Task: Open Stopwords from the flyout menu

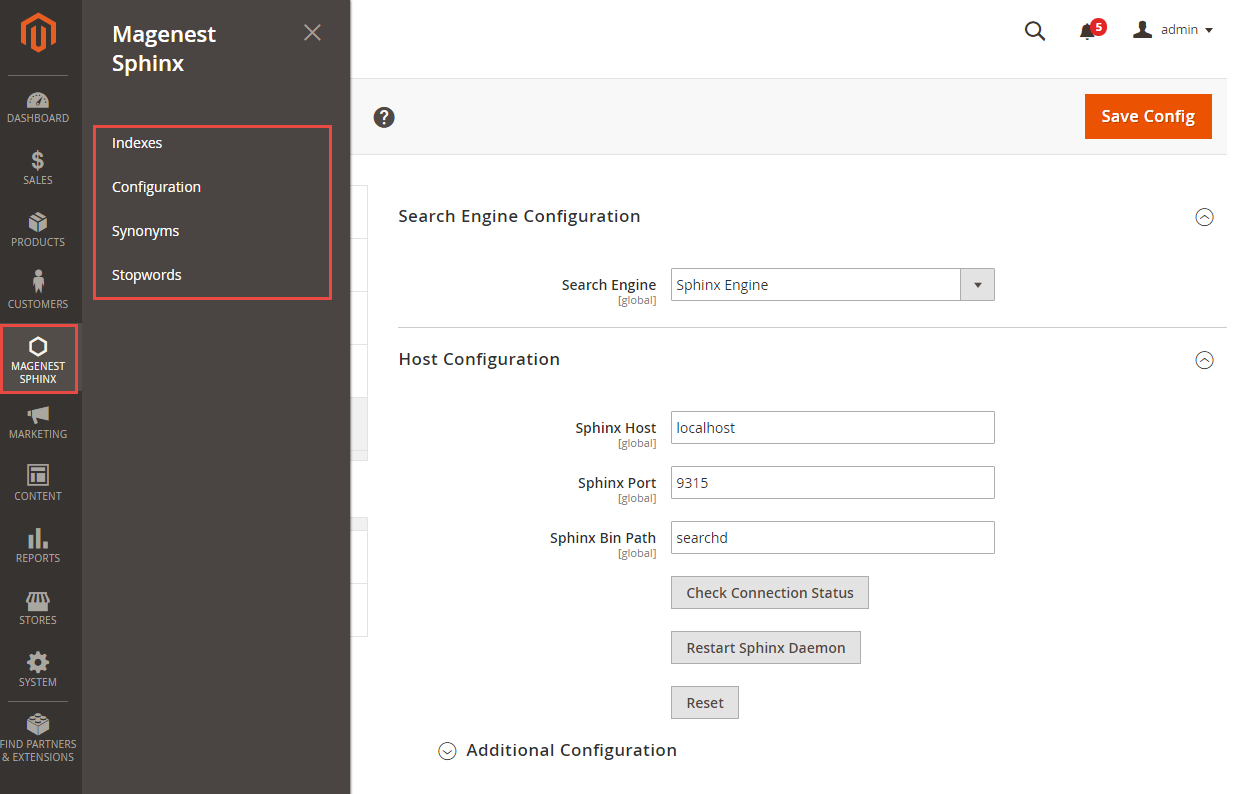Action: point(146,274)
